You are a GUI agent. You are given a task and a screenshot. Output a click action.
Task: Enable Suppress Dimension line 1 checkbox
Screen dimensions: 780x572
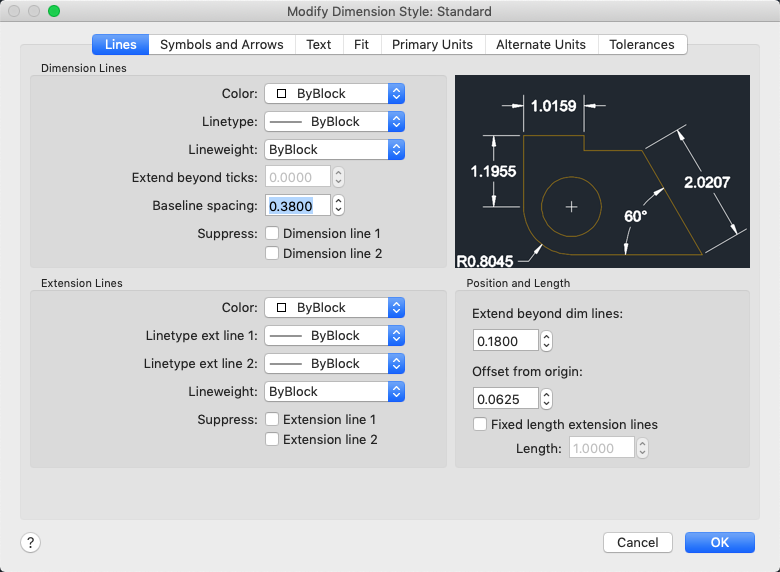(x=272, y=233)
